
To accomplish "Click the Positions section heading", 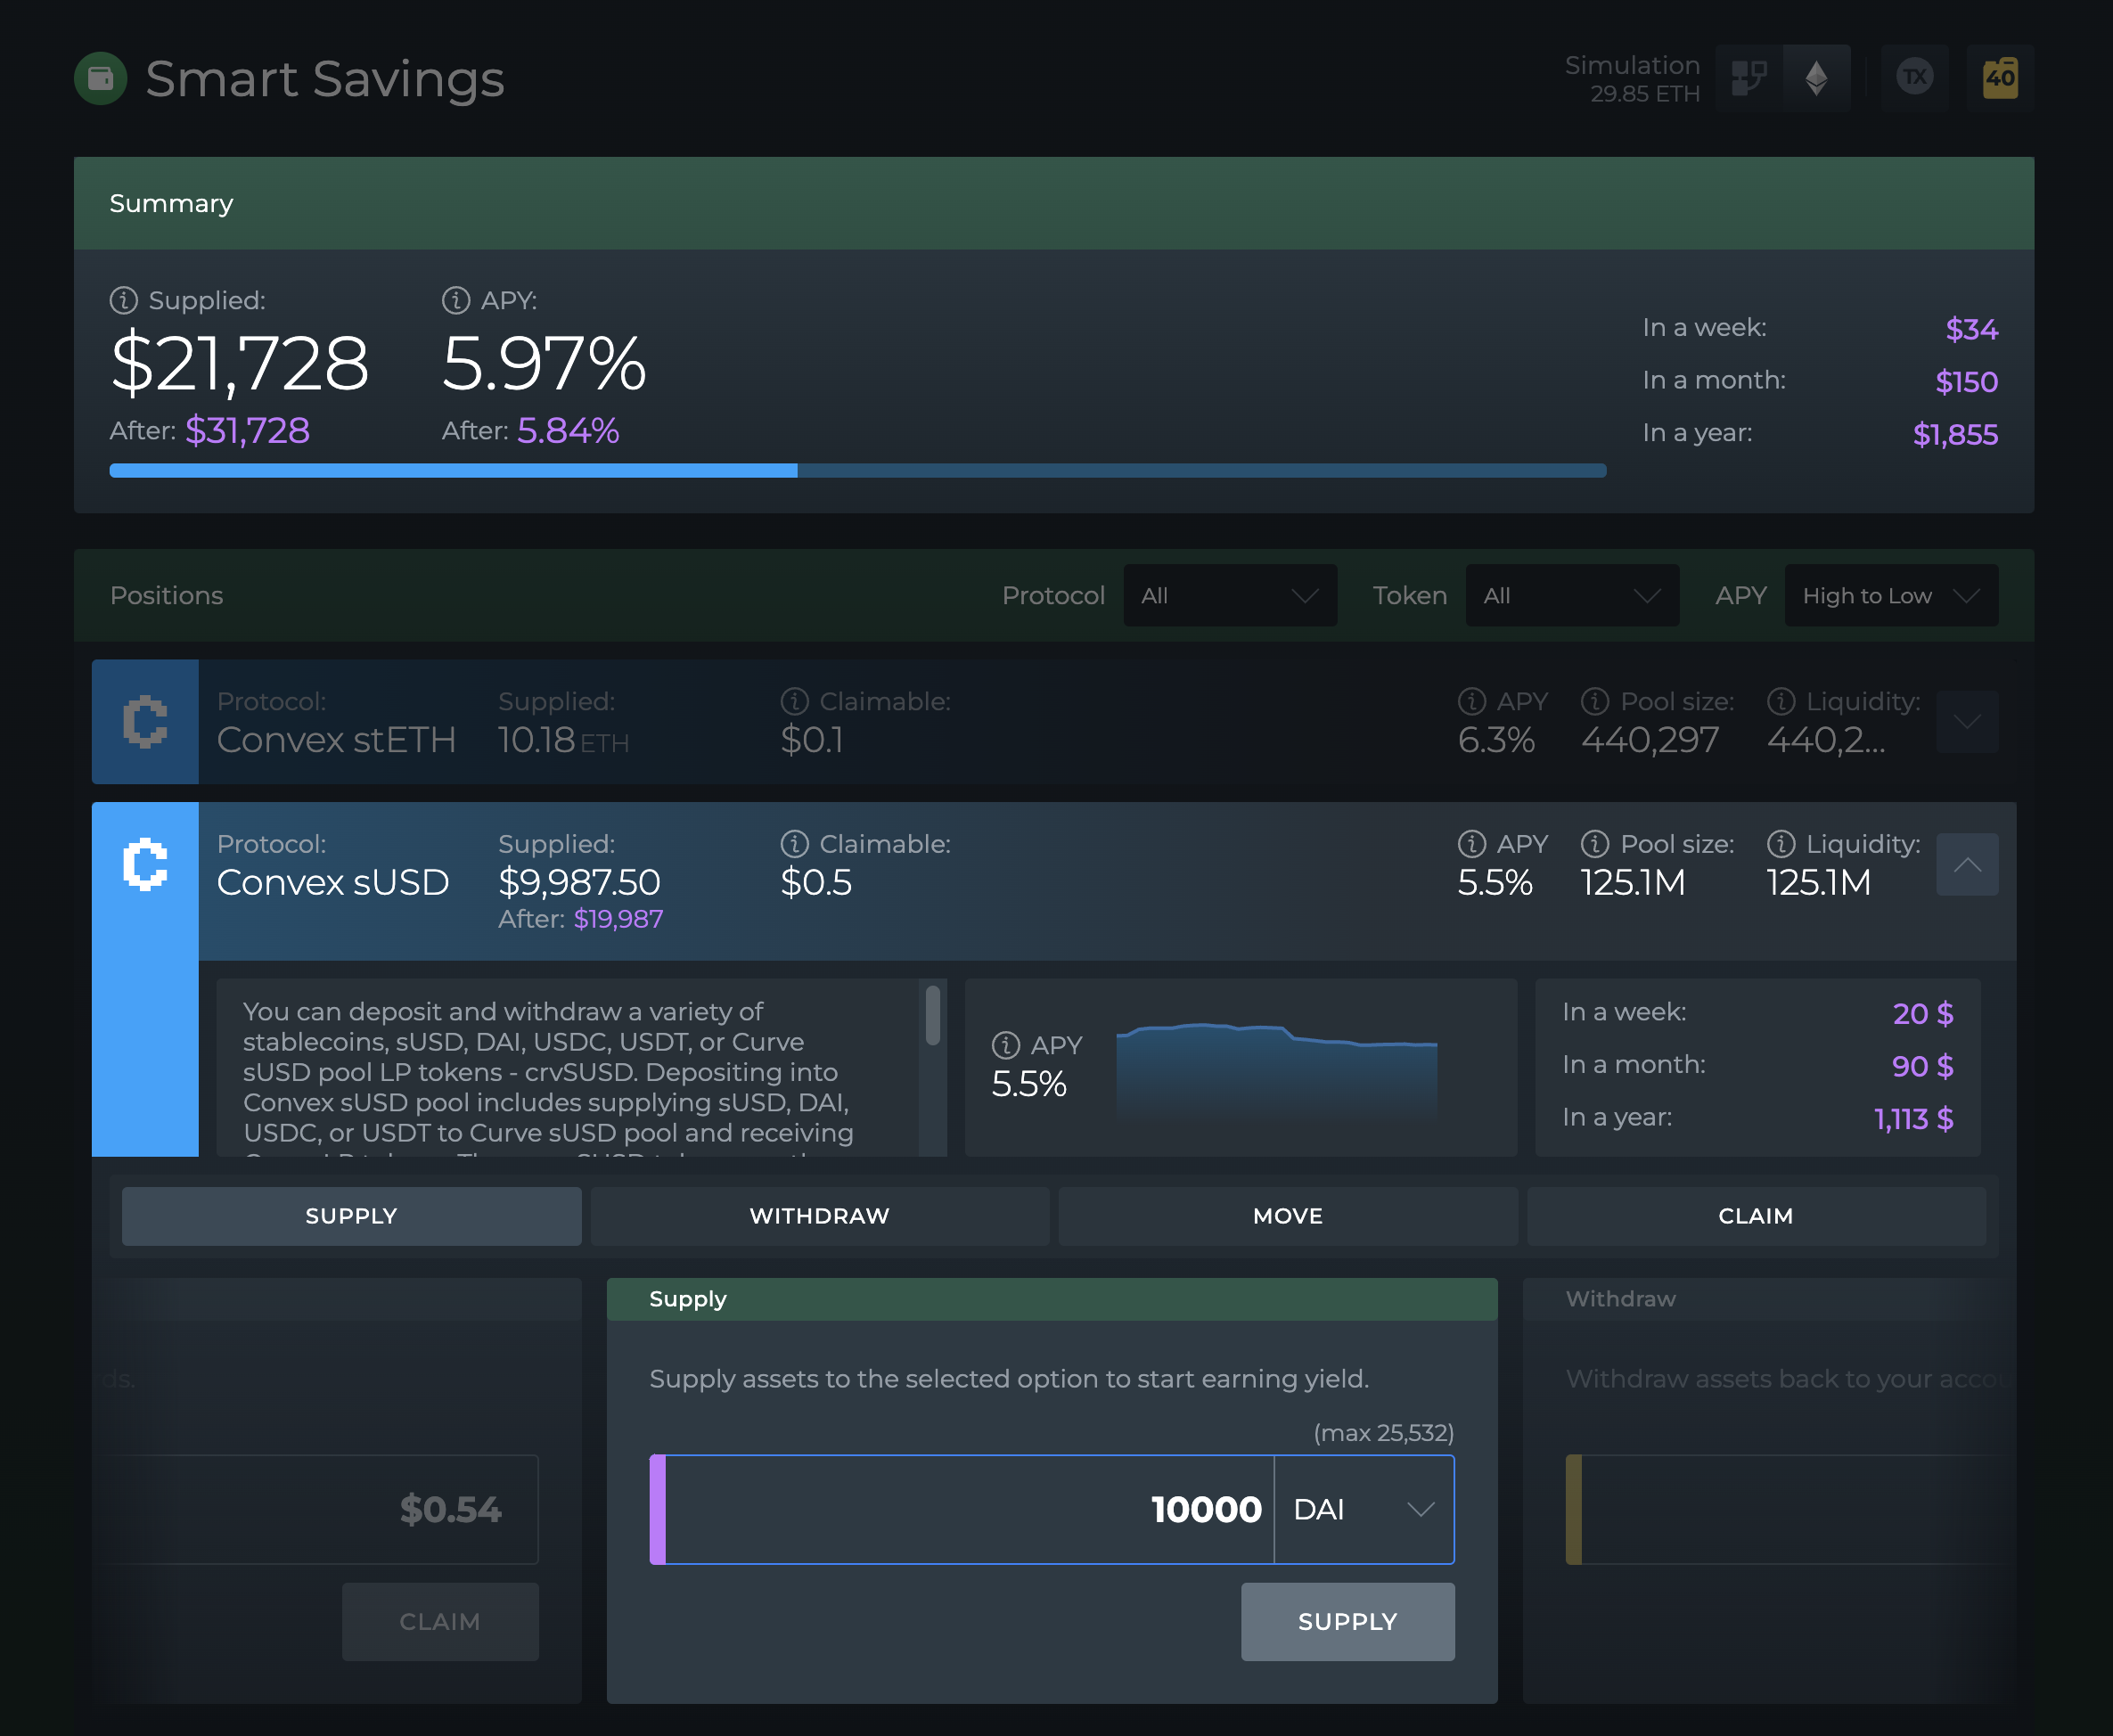I will (x=166, y=595).
